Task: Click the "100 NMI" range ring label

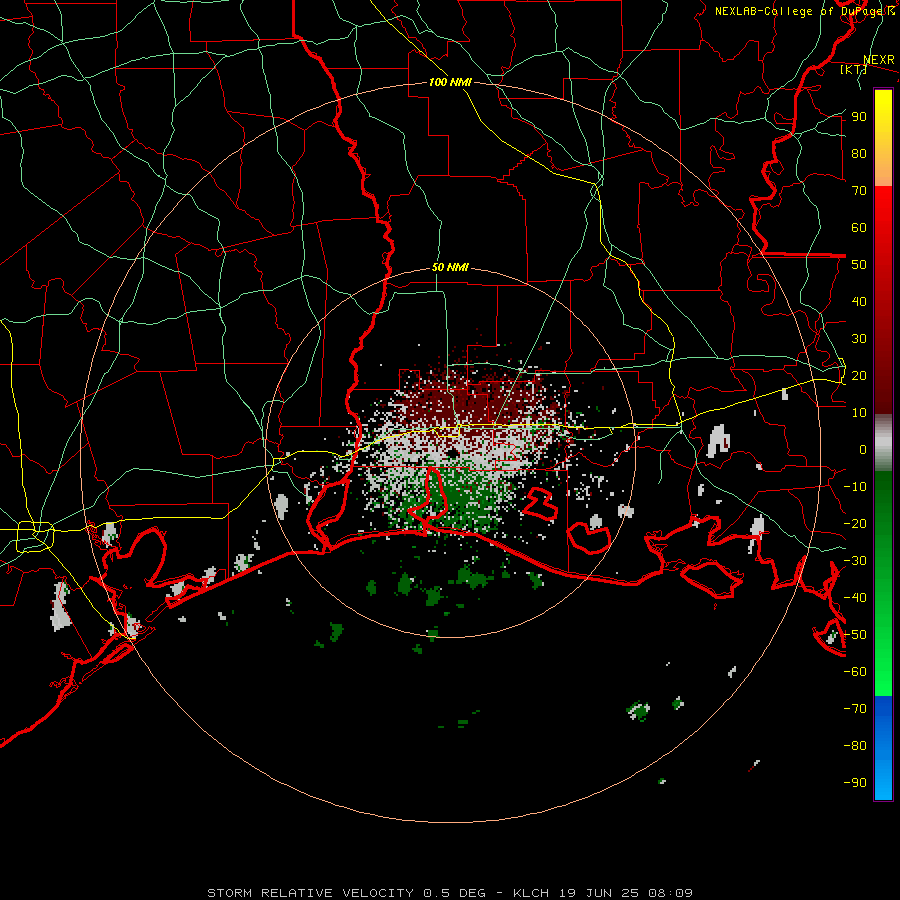Action: coord(450,82)
